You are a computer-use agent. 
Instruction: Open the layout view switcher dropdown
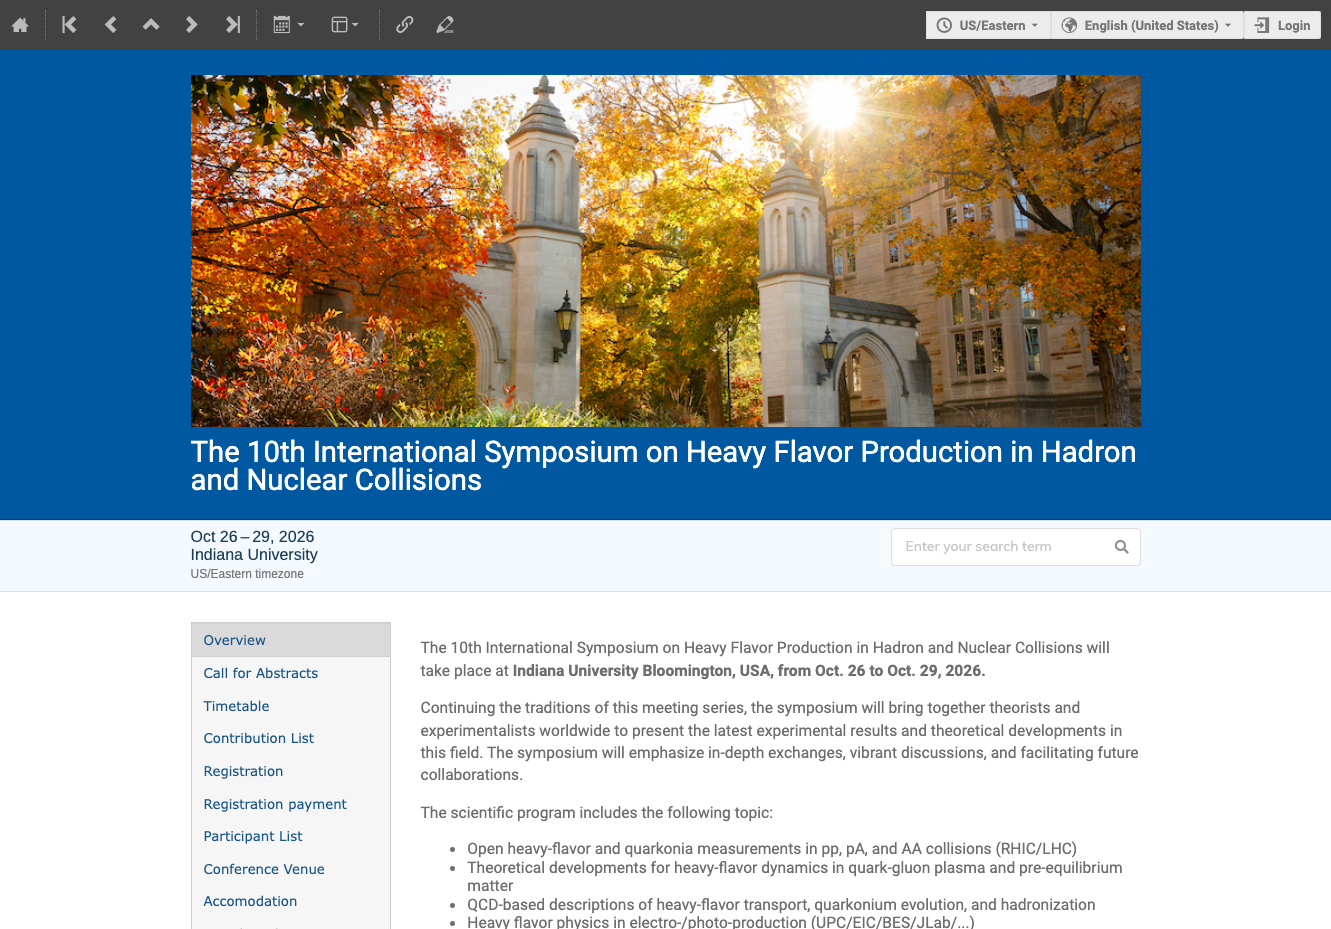pos(345,25)
